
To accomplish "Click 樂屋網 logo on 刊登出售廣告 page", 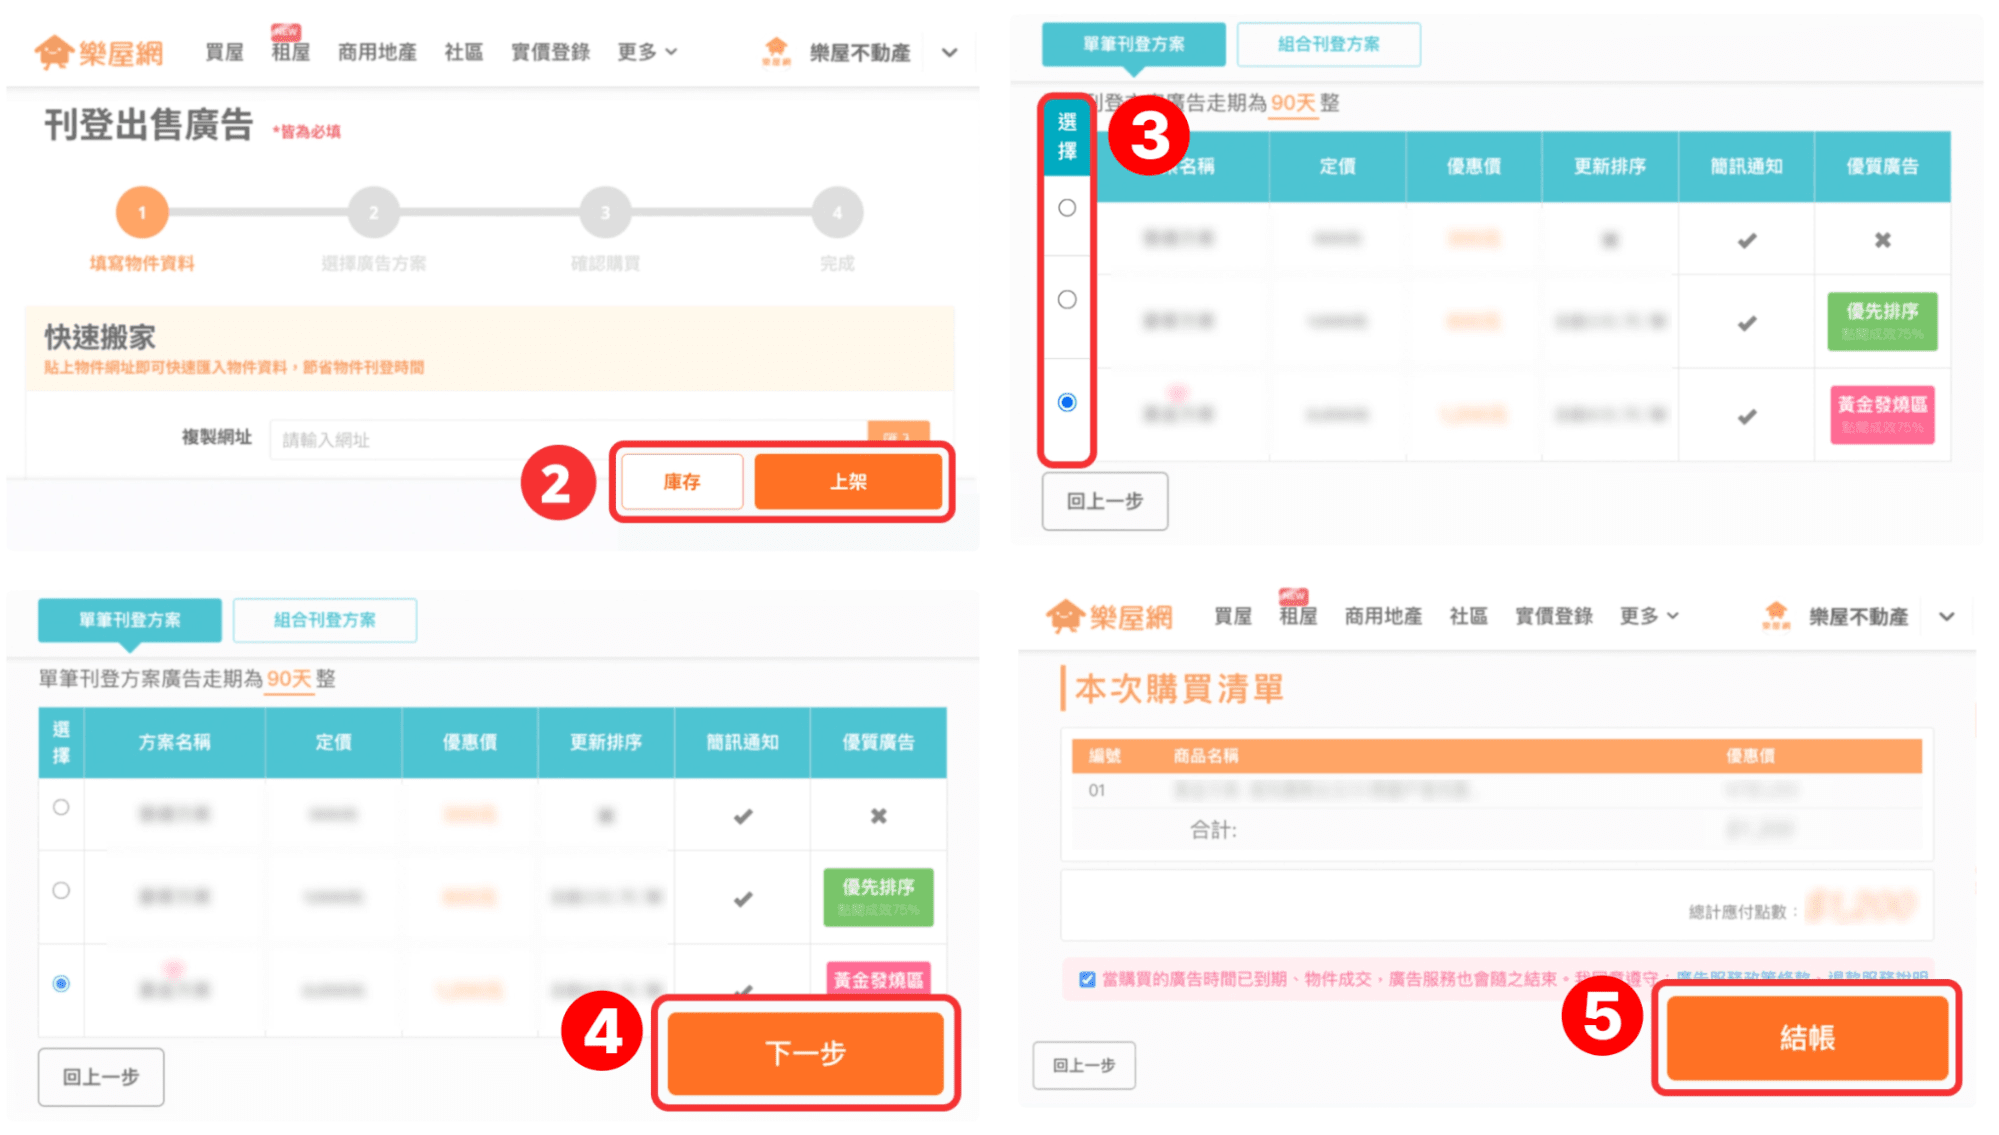I will [99, 52].
